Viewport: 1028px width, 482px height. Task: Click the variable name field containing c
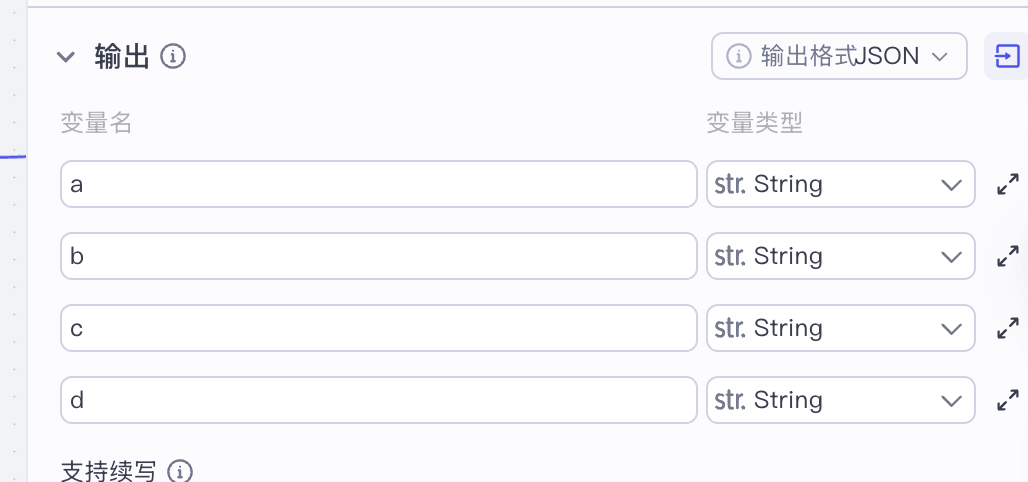[x=378, y=329]
